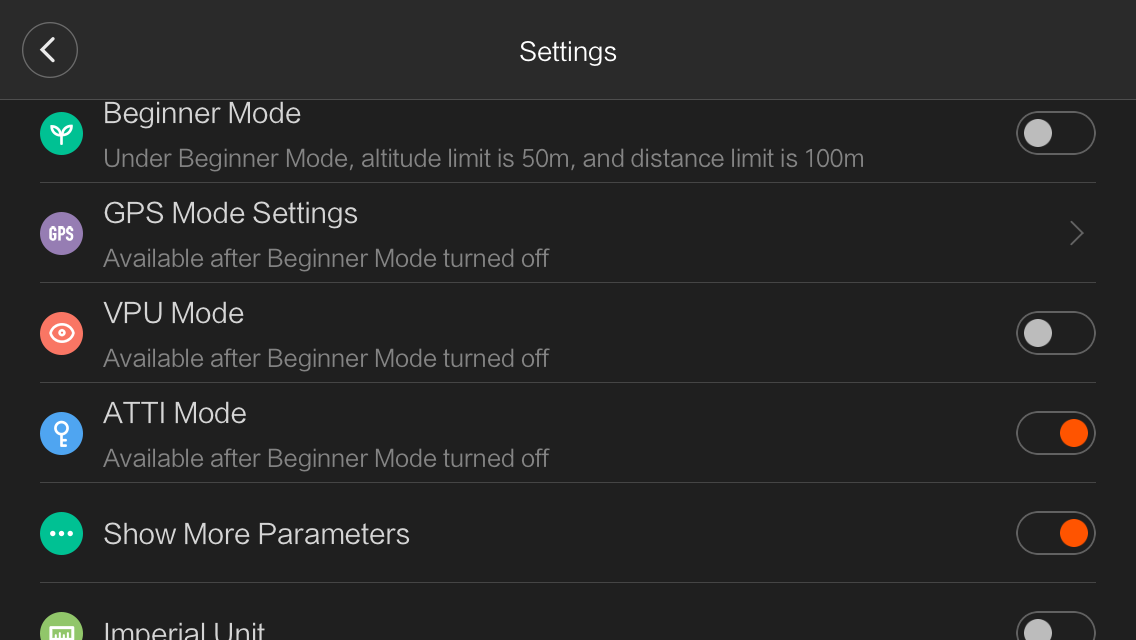Select the Beginner Mode title text
The height and width of the screenshot is (640, 1136).
tap(202, 114)
